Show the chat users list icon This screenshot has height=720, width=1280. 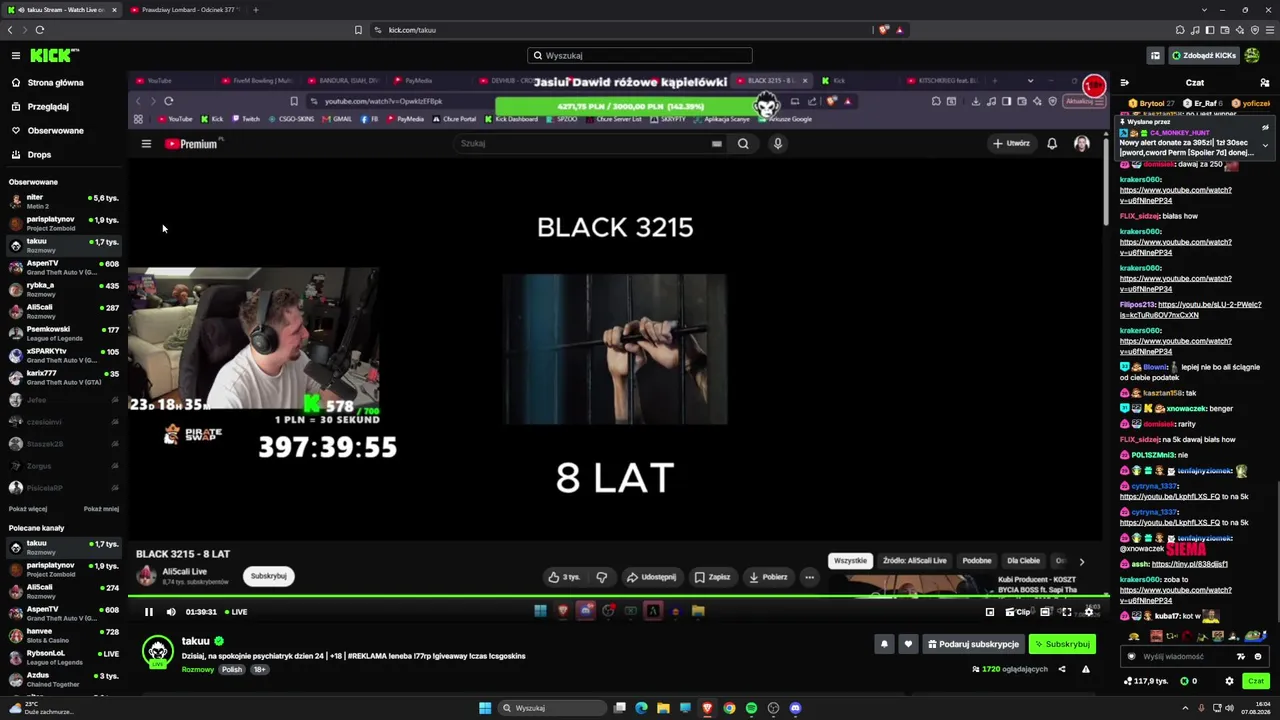[1265, 83]
